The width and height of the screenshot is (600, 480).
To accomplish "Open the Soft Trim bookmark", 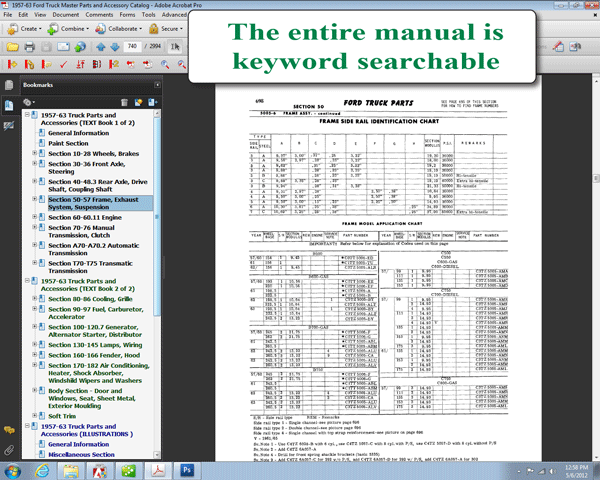I will (x=62, y=416).
